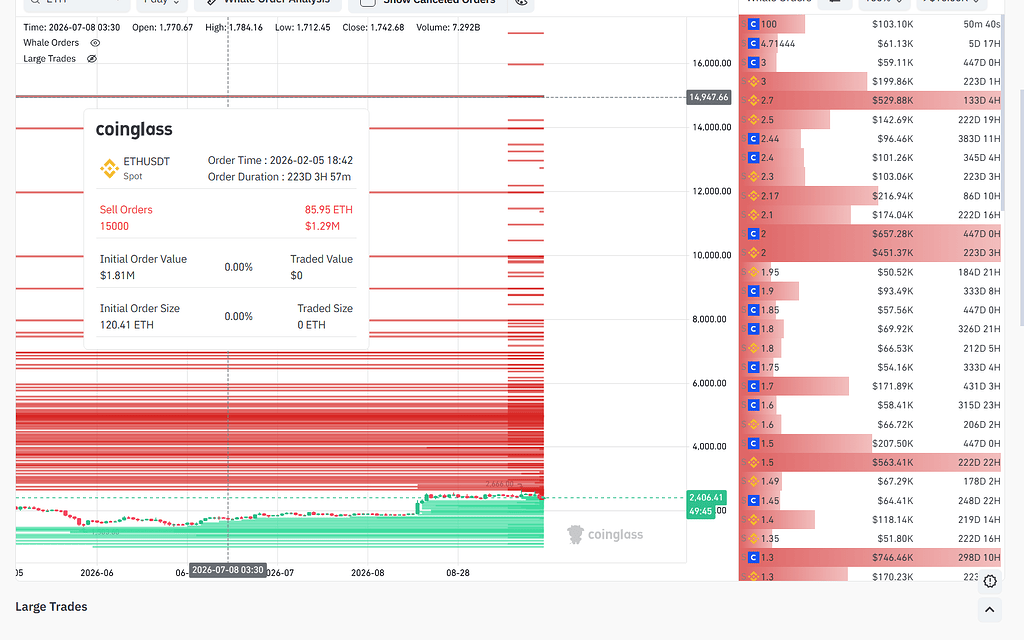This screenshot has width=1024, height=640.
Task: Click Binance icon in $142.69K order row
Action: tap(753, 120)
